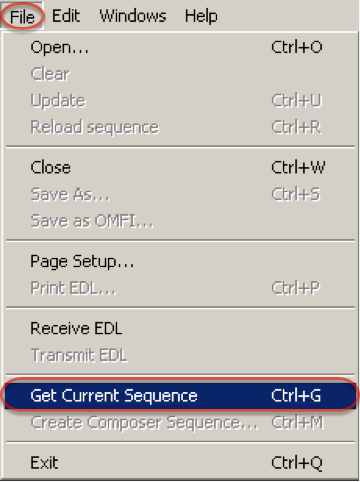360x482 pixels.
Task: Click Get Current Sequence
Action: pos(180,396)
